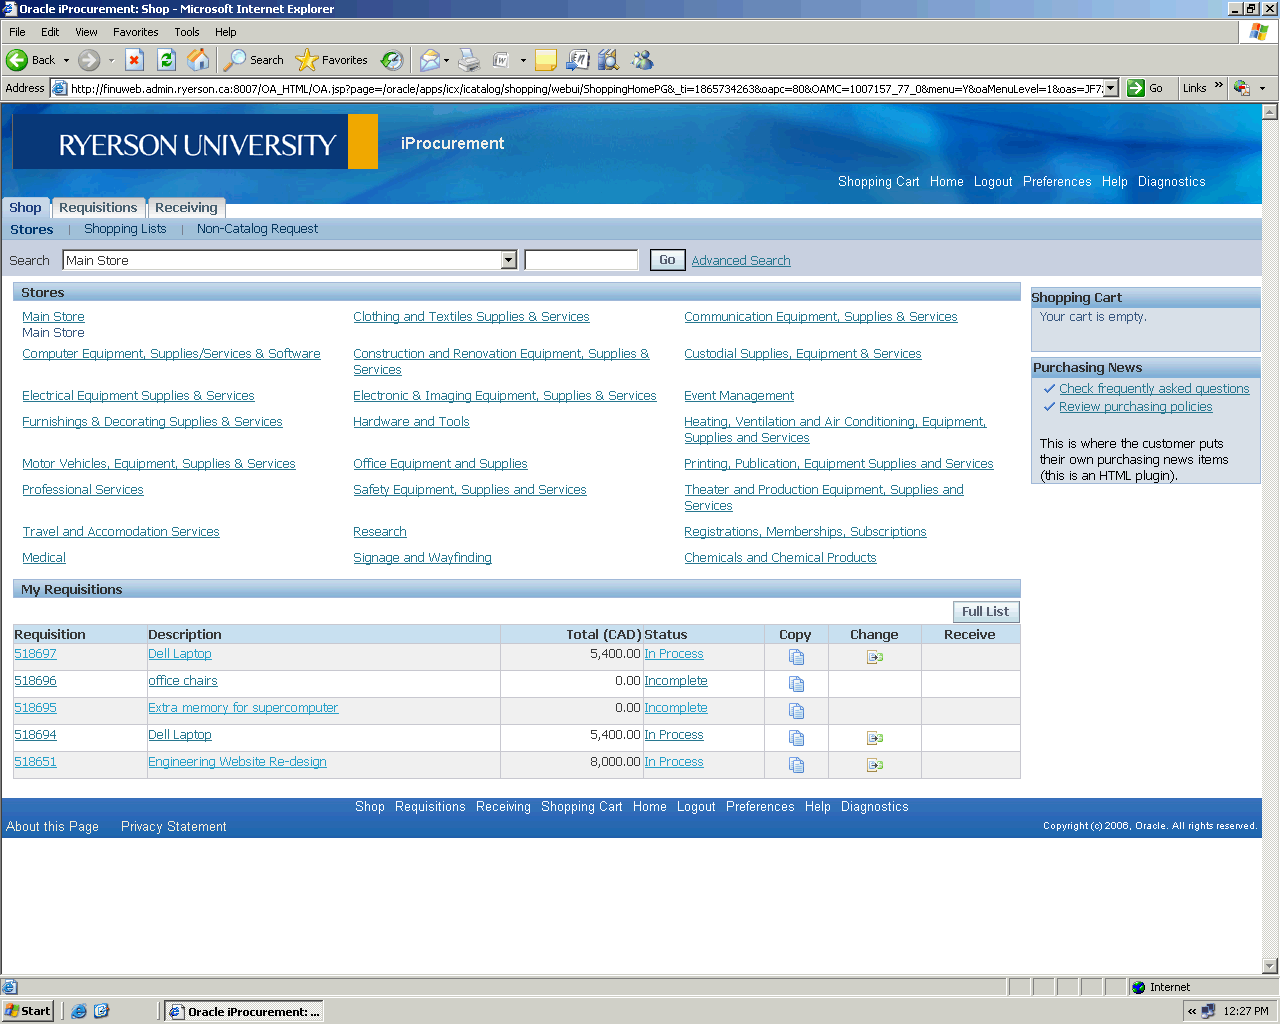Image resolution: width=1280 pixels, height=1024 pixels.
Task: Click the browser Stop toolbar icon
Action: click(x=135, y=60)
